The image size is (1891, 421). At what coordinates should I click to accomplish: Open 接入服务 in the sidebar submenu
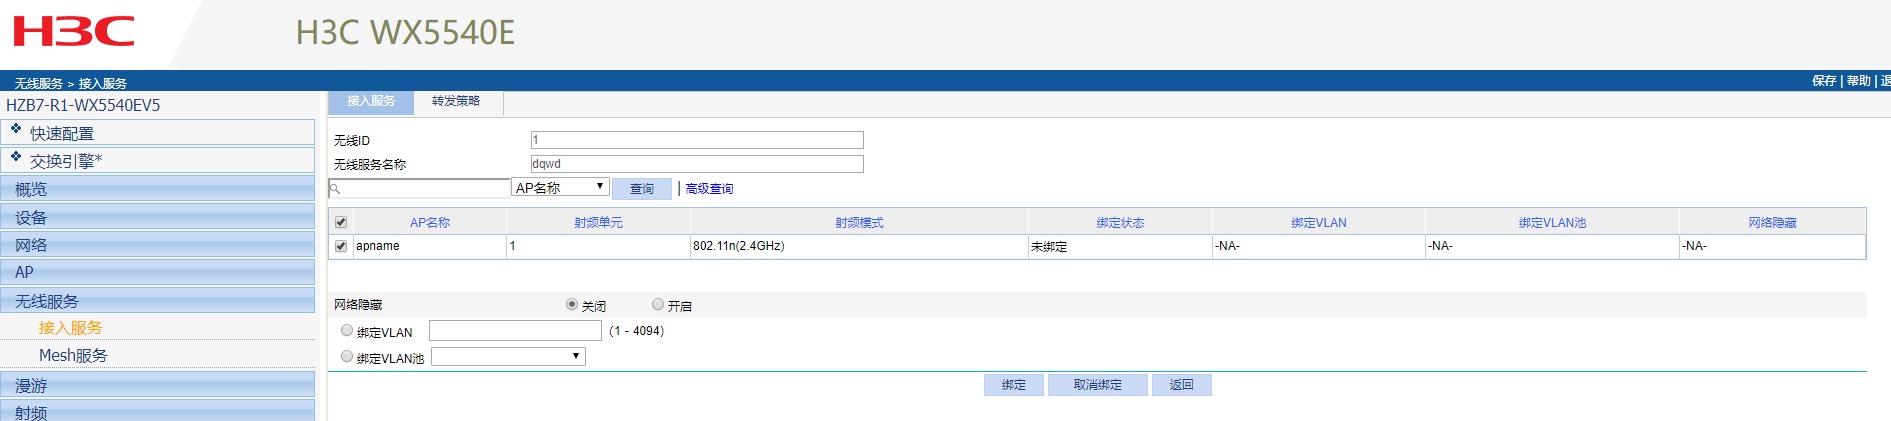tap(70, 328)
